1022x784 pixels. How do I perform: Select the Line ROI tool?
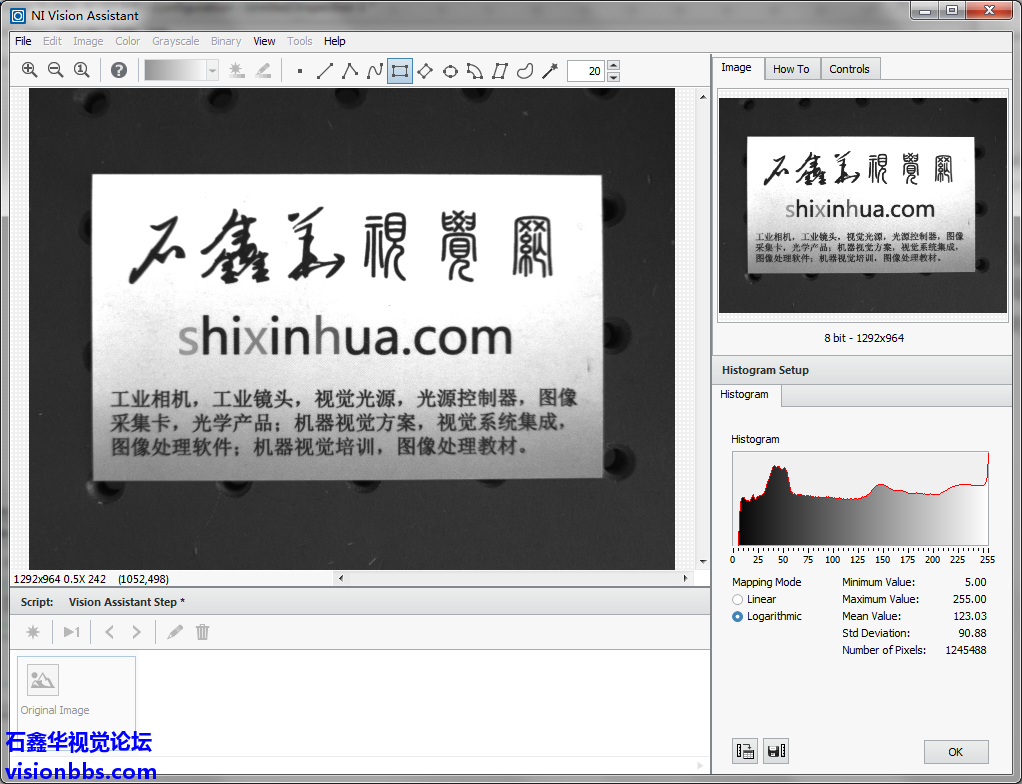point(325,71)
